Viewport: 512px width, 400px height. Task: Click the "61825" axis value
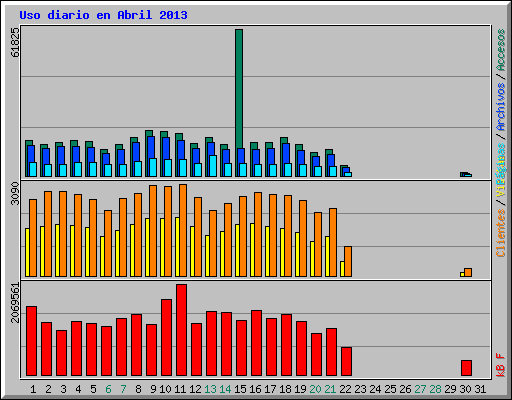[15, 42]
